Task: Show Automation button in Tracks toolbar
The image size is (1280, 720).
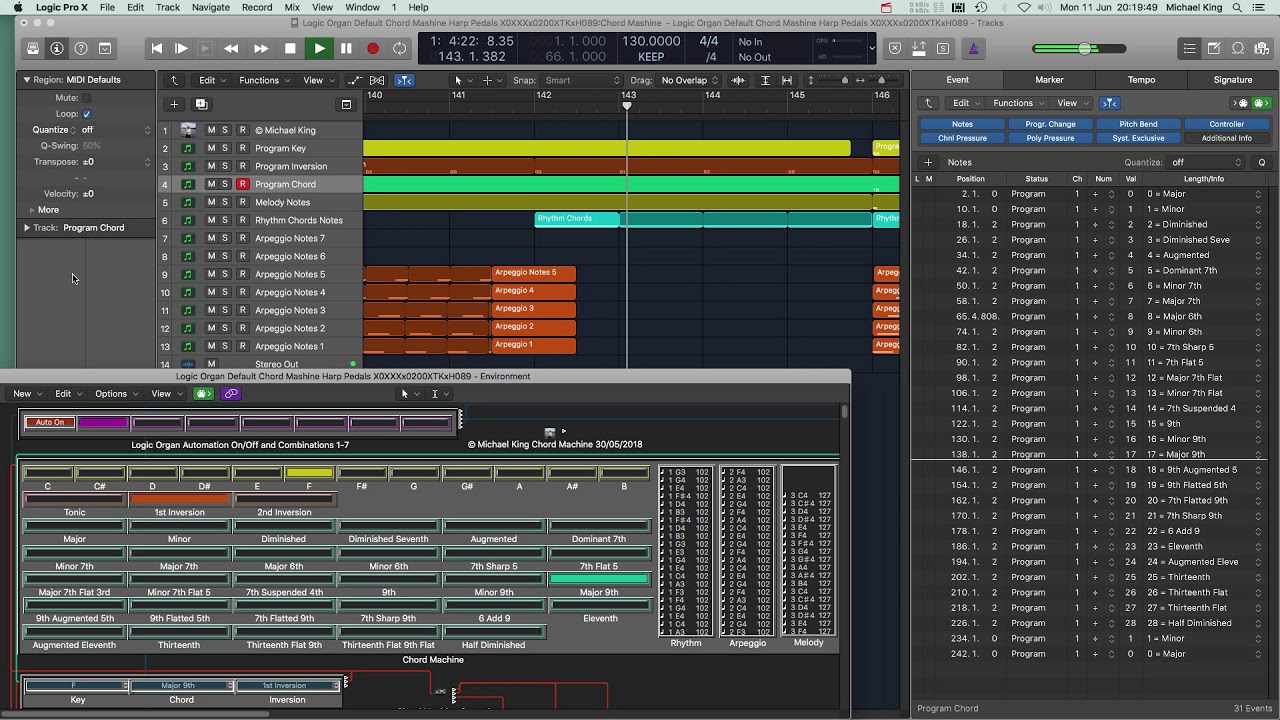Action: tap(355, 80)
